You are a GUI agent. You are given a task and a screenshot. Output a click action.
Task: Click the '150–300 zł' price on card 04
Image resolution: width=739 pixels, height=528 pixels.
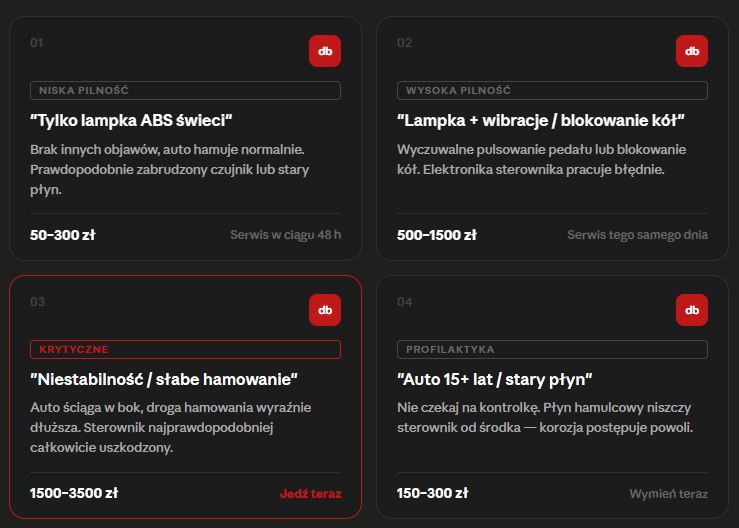(x=432, y=494)
